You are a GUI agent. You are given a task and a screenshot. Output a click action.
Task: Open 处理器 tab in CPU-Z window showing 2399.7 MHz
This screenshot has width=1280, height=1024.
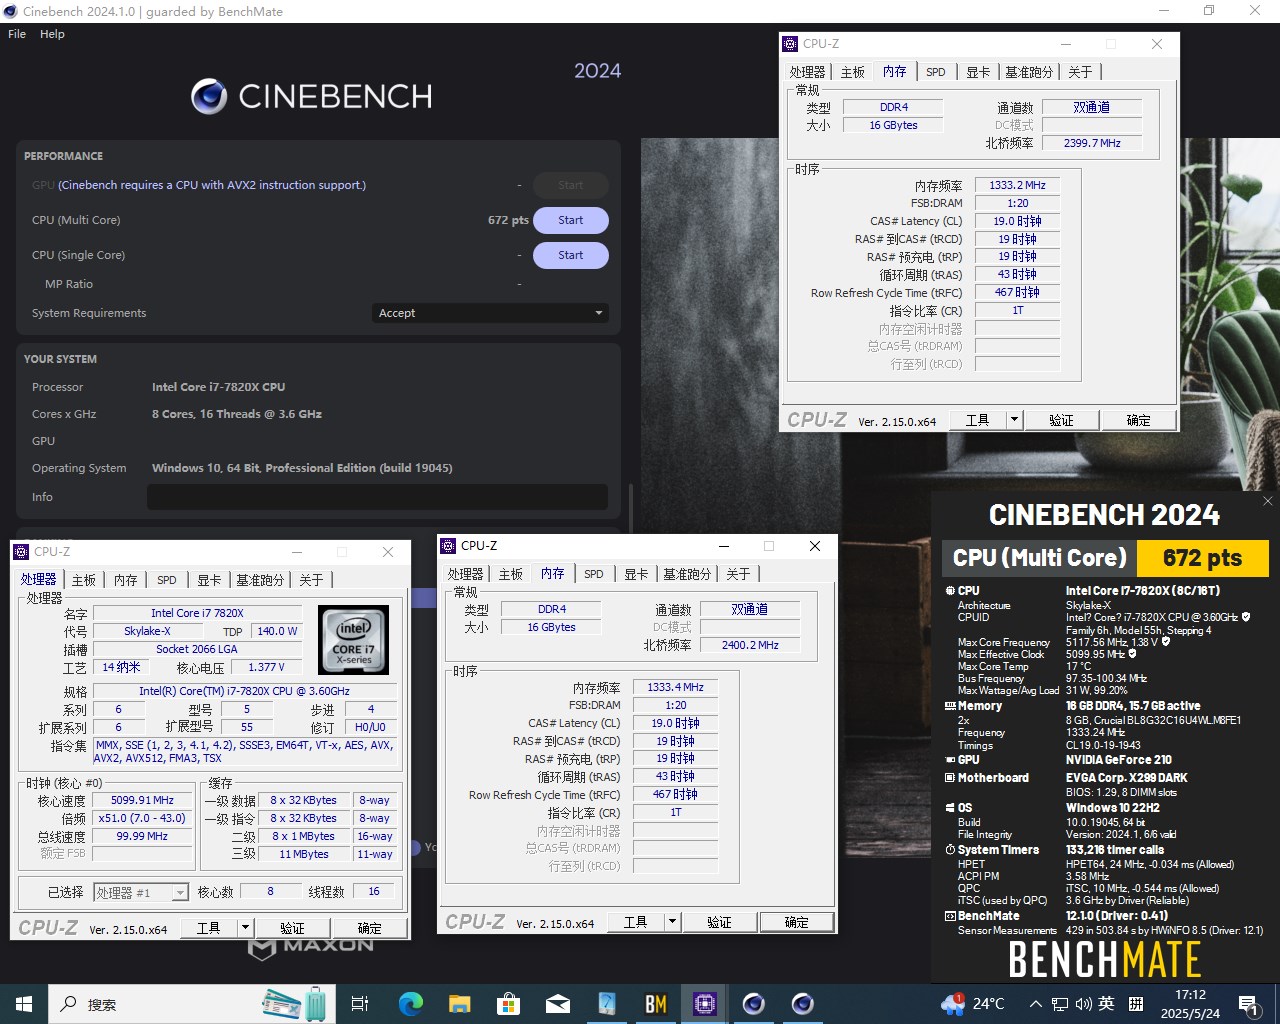[807, 72]
